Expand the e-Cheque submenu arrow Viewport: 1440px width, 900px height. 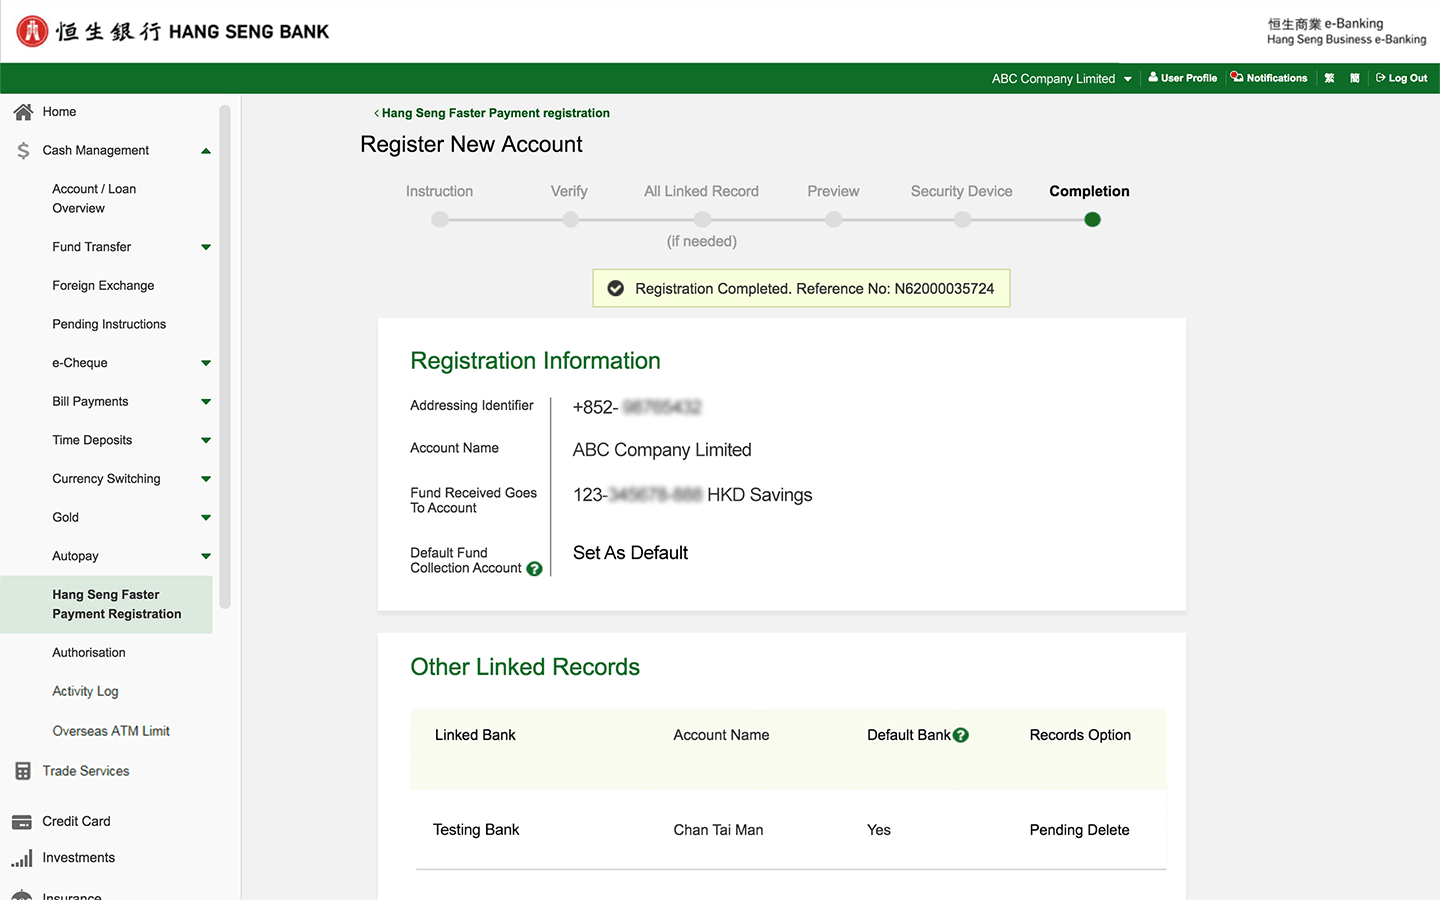tap(206, 363)
